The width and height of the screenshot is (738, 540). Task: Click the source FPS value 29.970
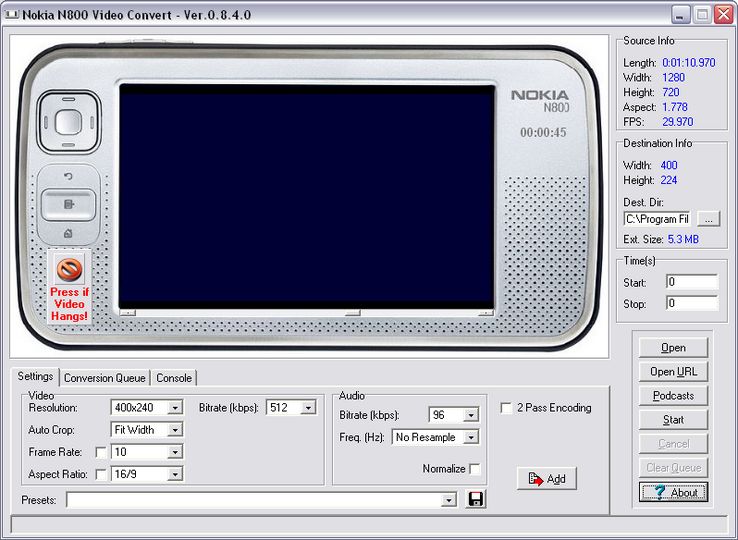tap(678, 122)
